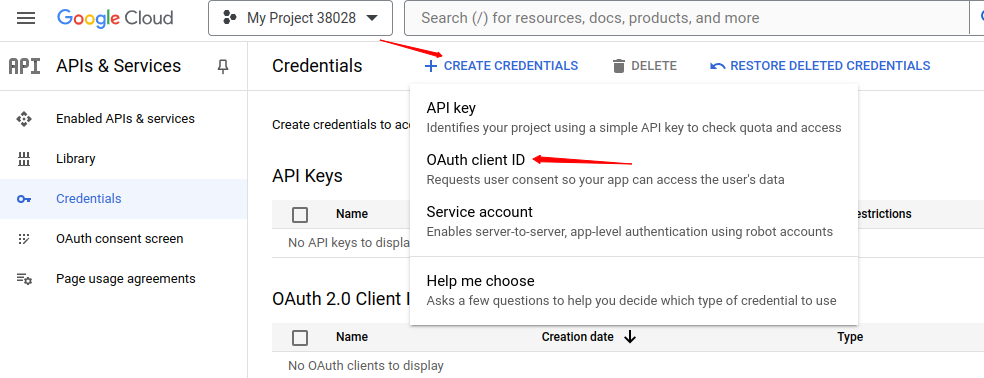
Task: Click the OAuth clients Name column header
Action: pyautogui.click(x=351, y=337)
